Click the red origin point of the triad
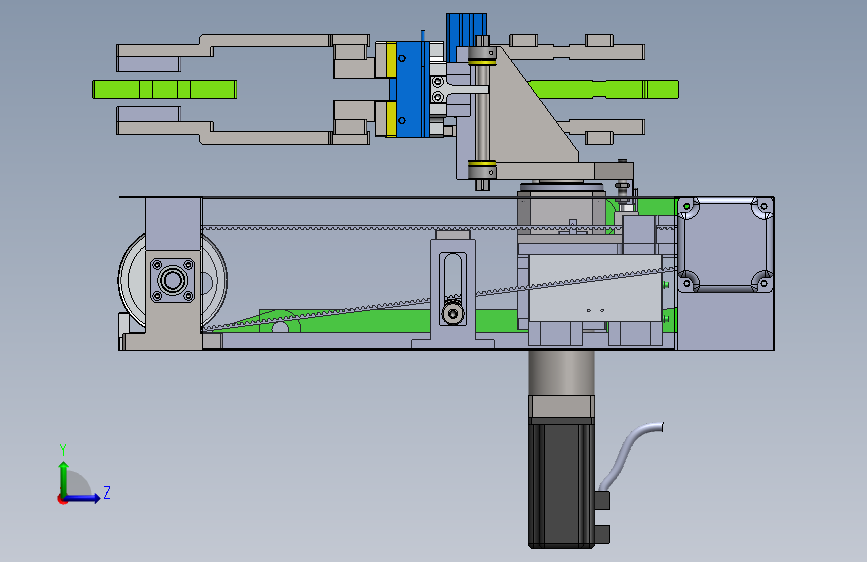Viewport: 867px width, 562px height. (x=62, y=499)
